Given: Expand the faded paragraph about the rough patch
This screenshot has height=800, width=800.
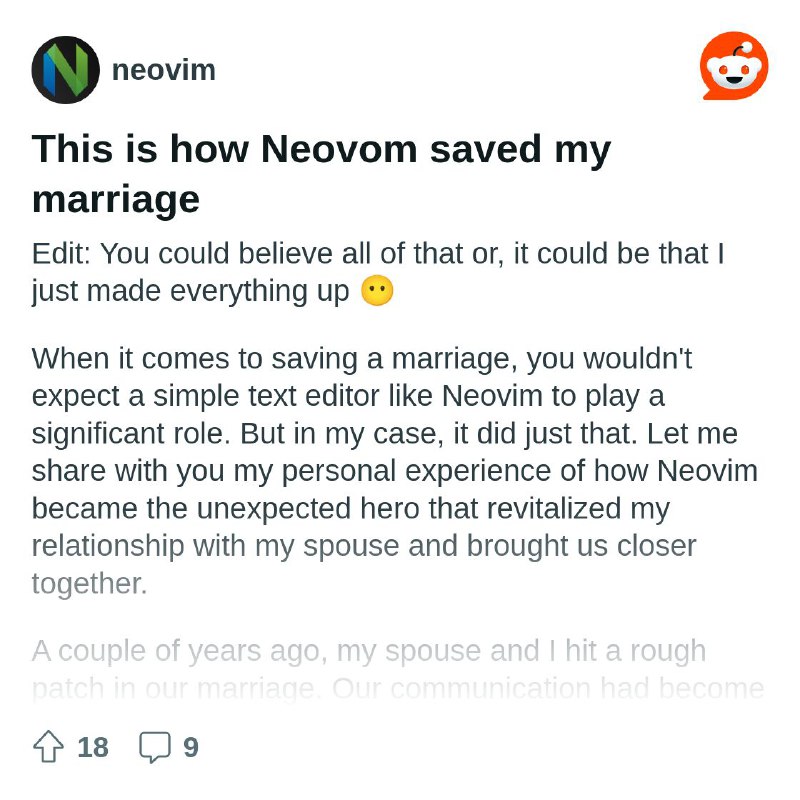Looking at the screenshot, I should click(370, 670).
